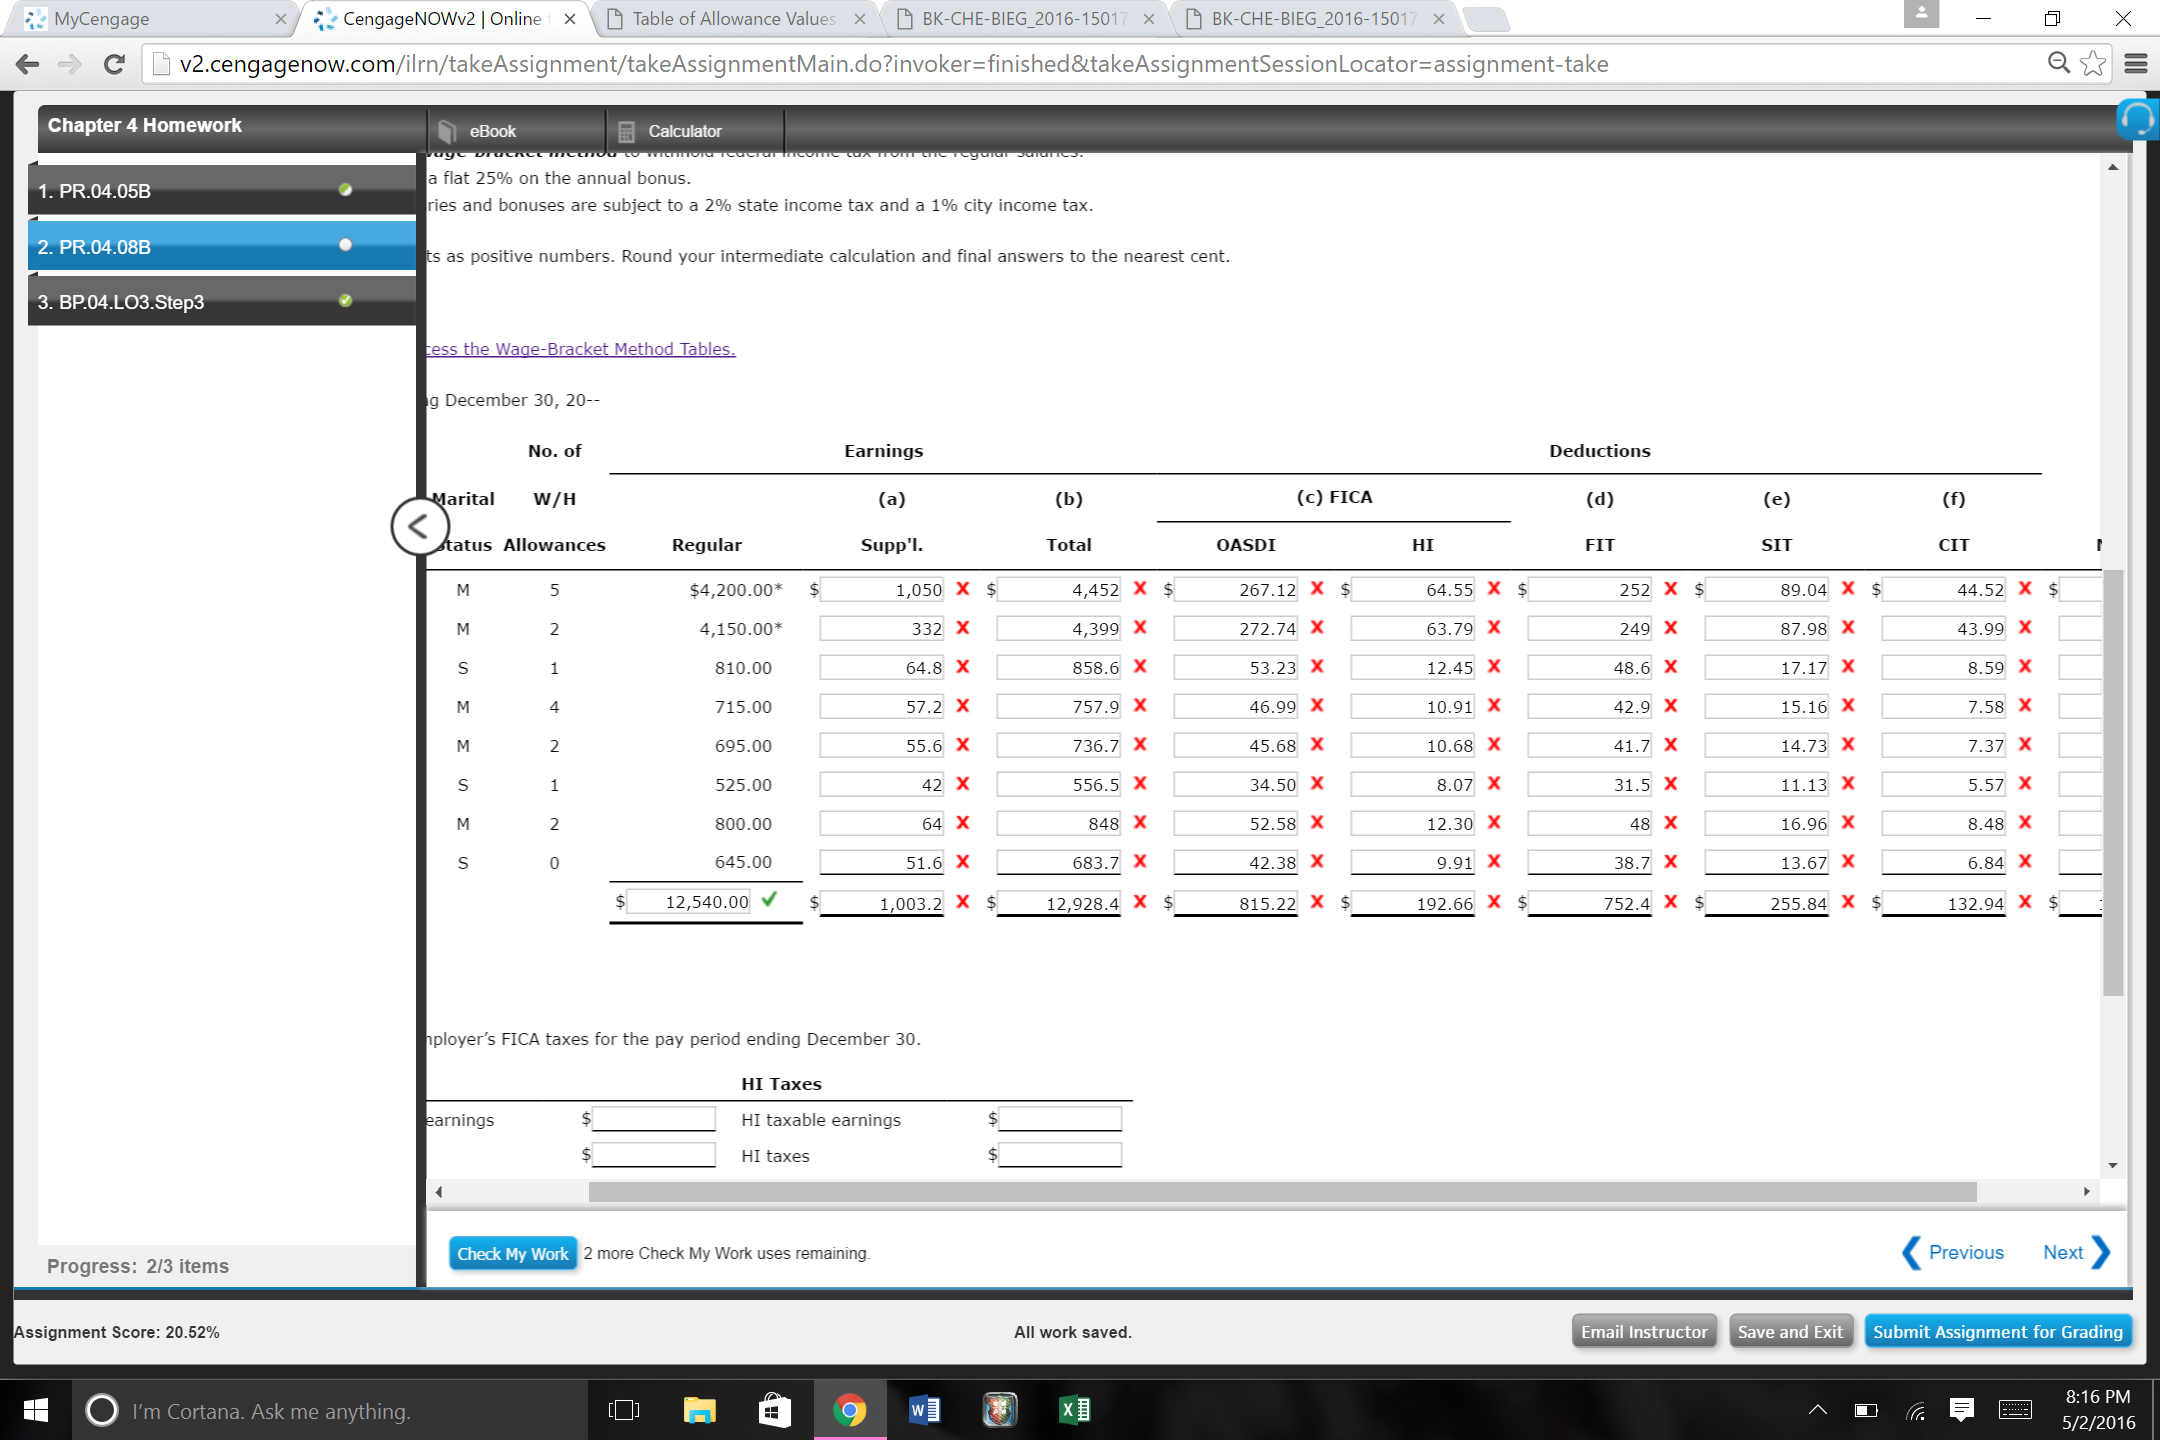Screen dimensions: 2160x1440
Task: Open File Explorer from the taskbar
Action: click(x=700, y=1410)
